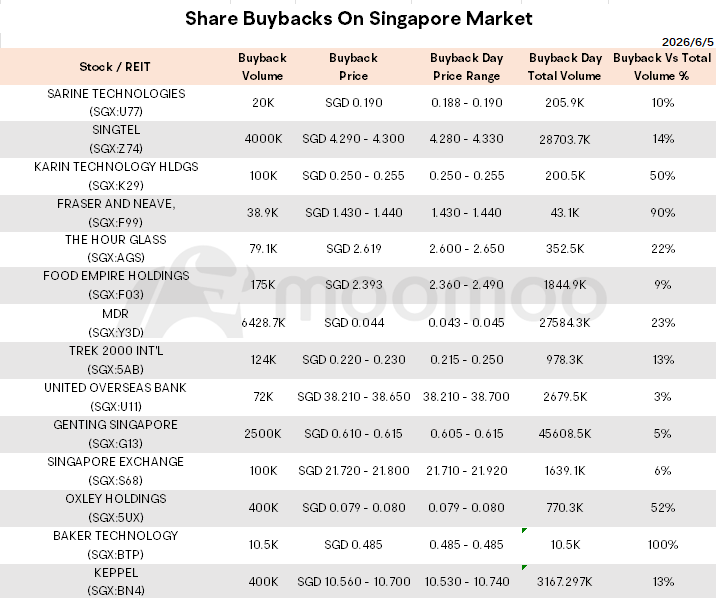Image resolution: width=716 pixels, height=598 pixels.
Task: Select the SARINE TECHNOLOGIES (SGX:U77) cell
Action: pos(116,103)
